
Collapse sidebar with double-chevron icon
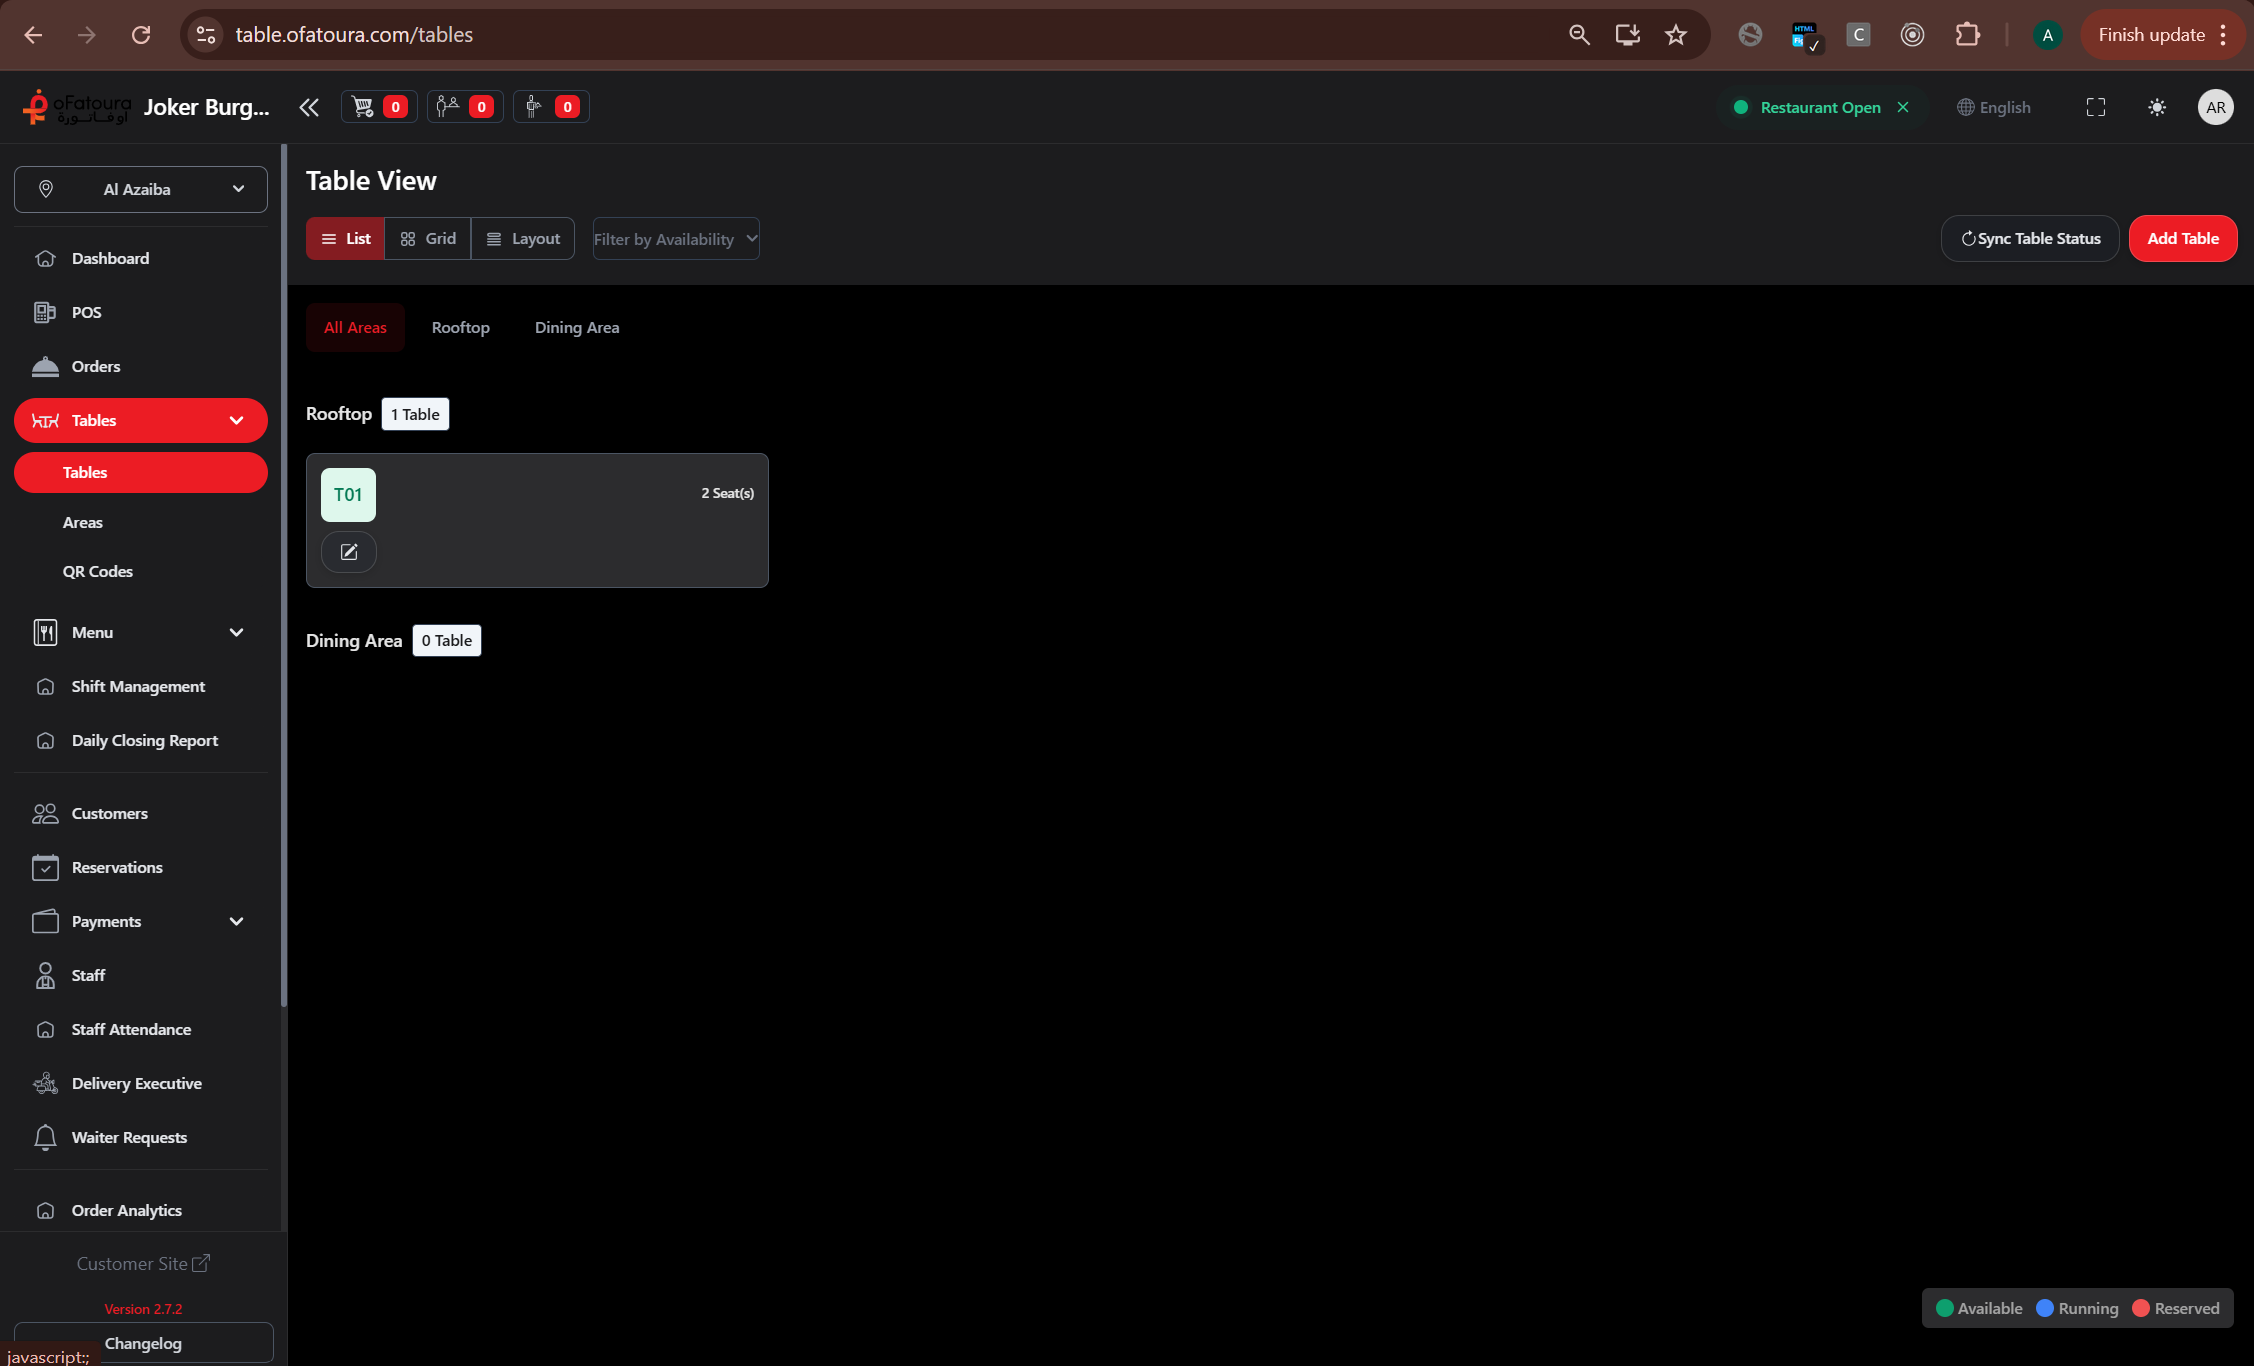click(309, 107)
